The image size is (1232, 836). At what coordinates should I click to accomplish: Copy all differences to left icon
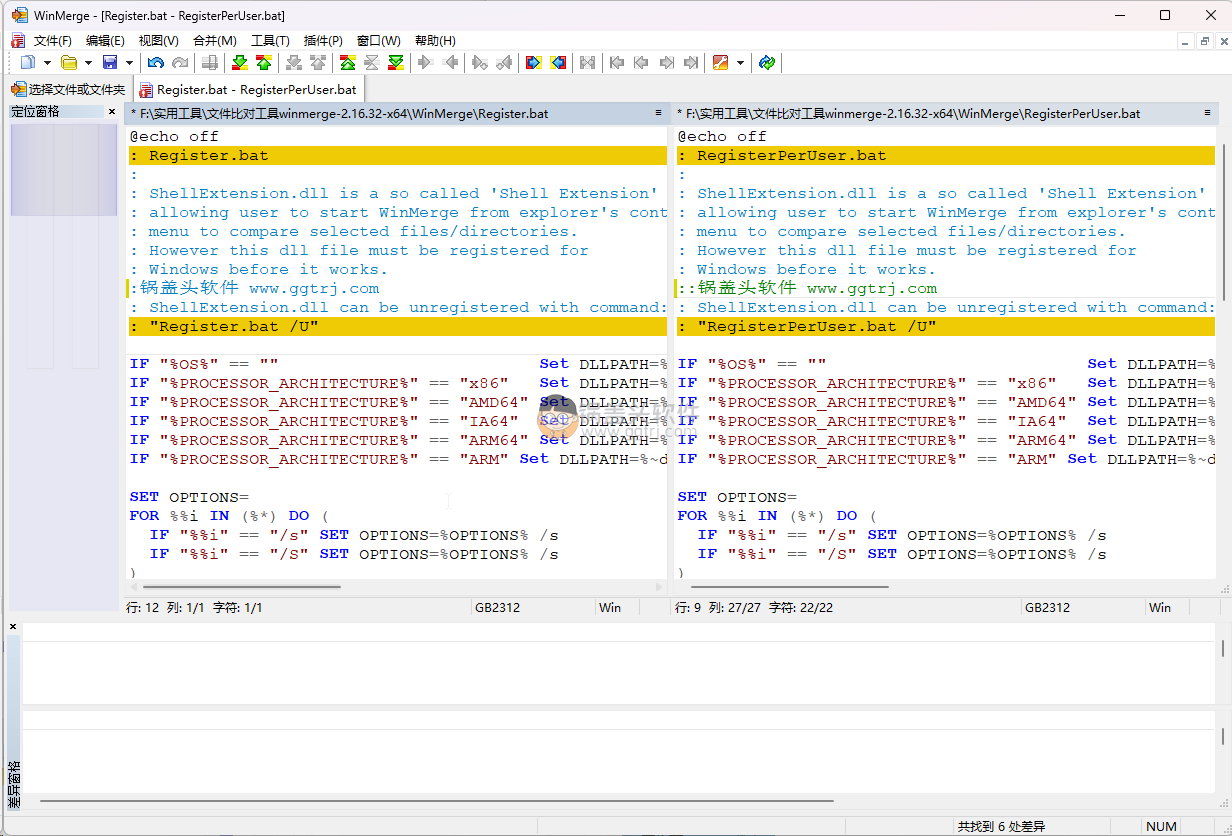558,62
